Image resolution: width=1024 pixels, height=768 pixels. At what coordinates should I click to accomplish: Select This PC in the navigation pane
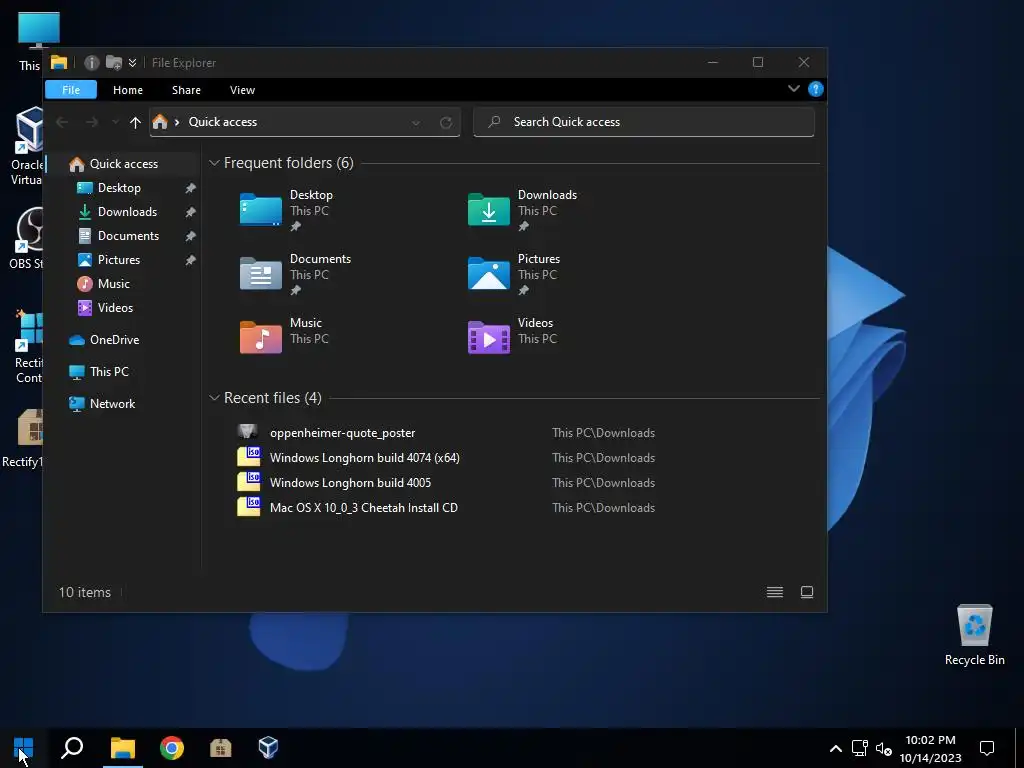point(109,372)
